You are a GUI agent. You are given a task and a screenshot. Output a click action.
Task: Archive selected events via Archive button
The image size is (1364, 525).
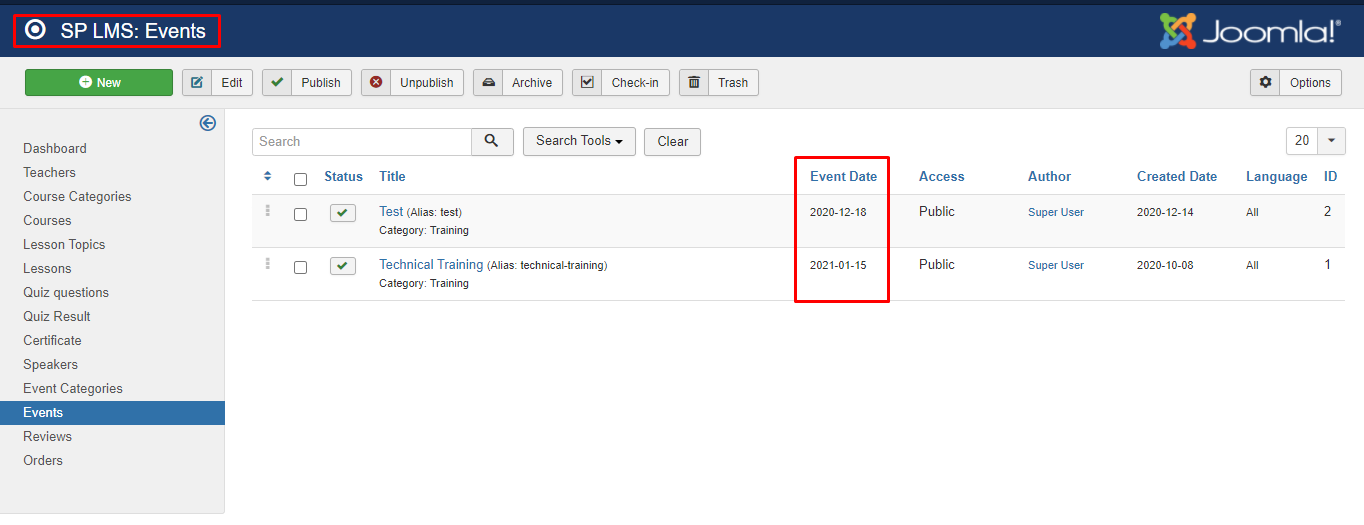point(518,83)
